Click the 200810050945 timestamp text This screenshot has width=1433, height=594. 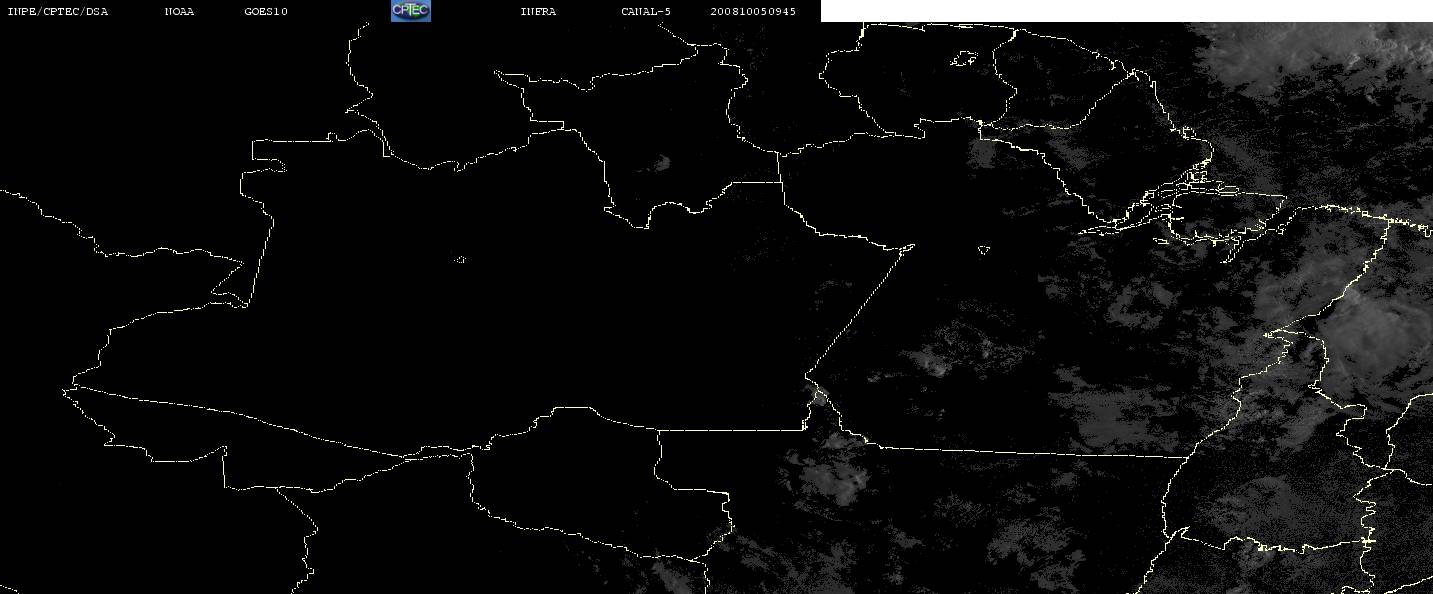[x=753, y=11]
